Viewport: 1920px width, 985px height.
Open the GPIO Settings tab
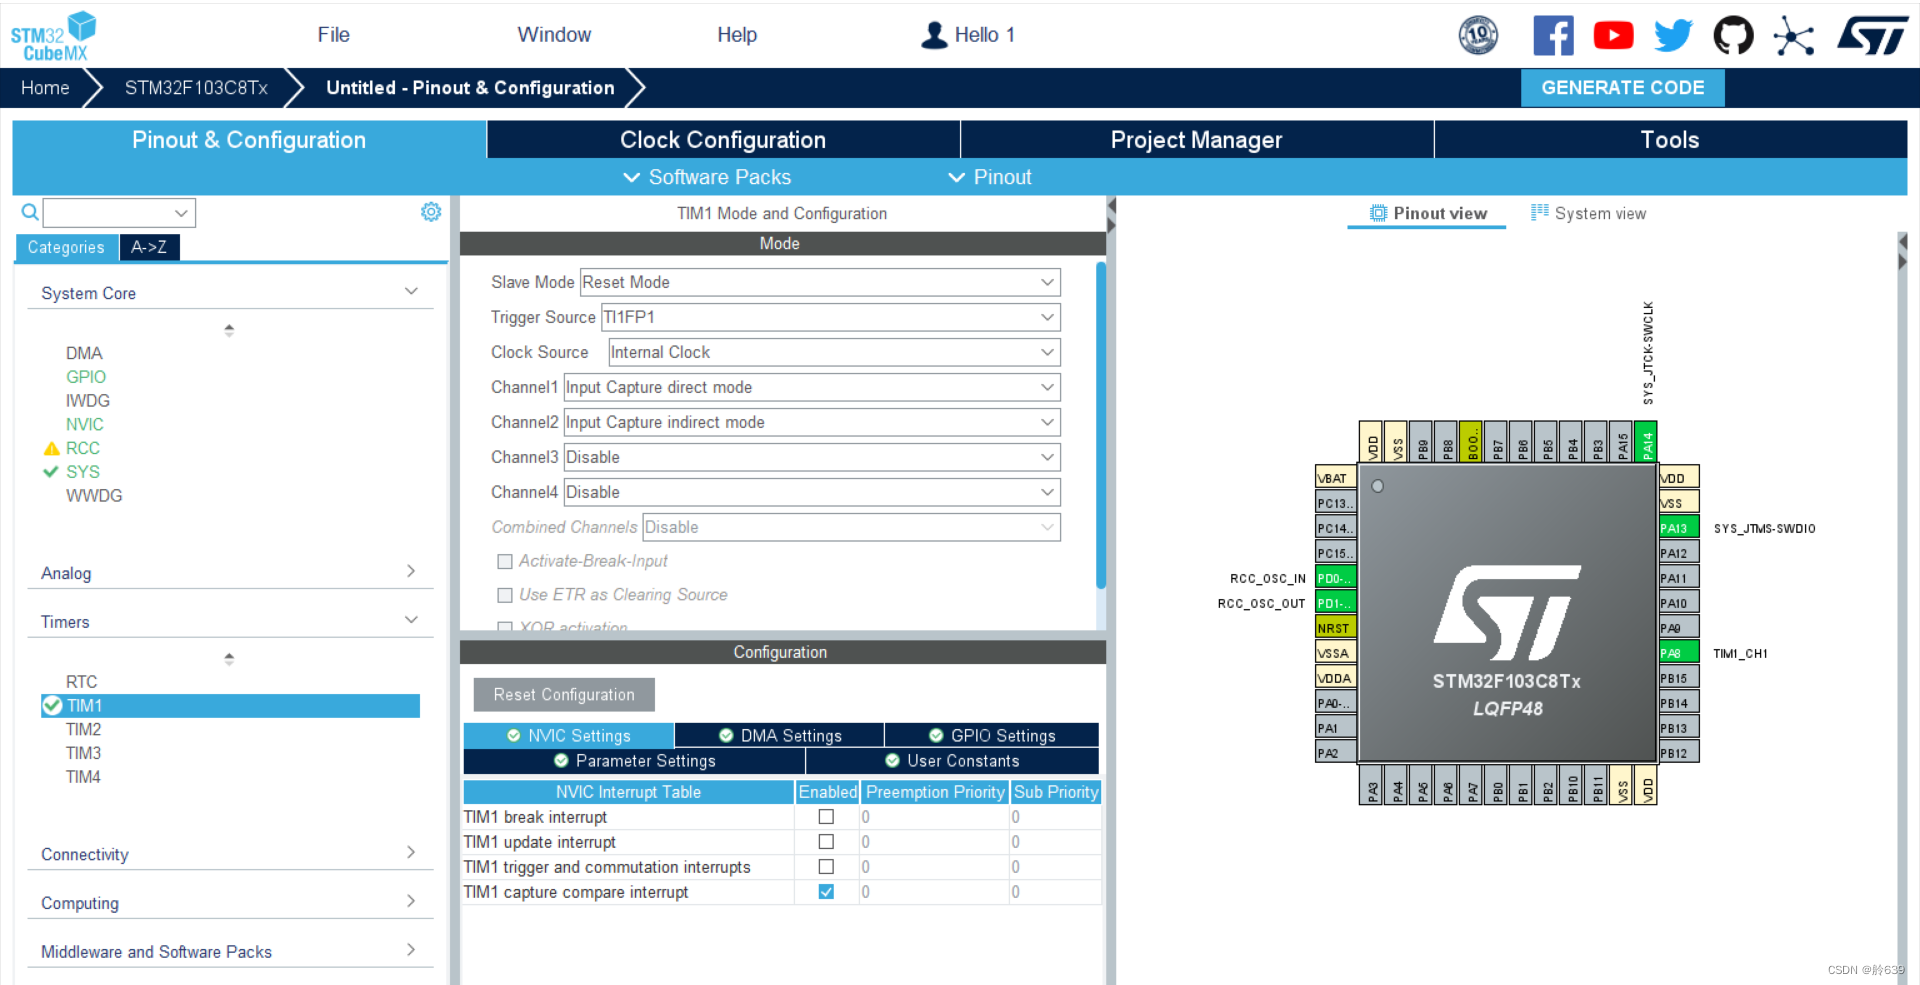tap(992, 735)
